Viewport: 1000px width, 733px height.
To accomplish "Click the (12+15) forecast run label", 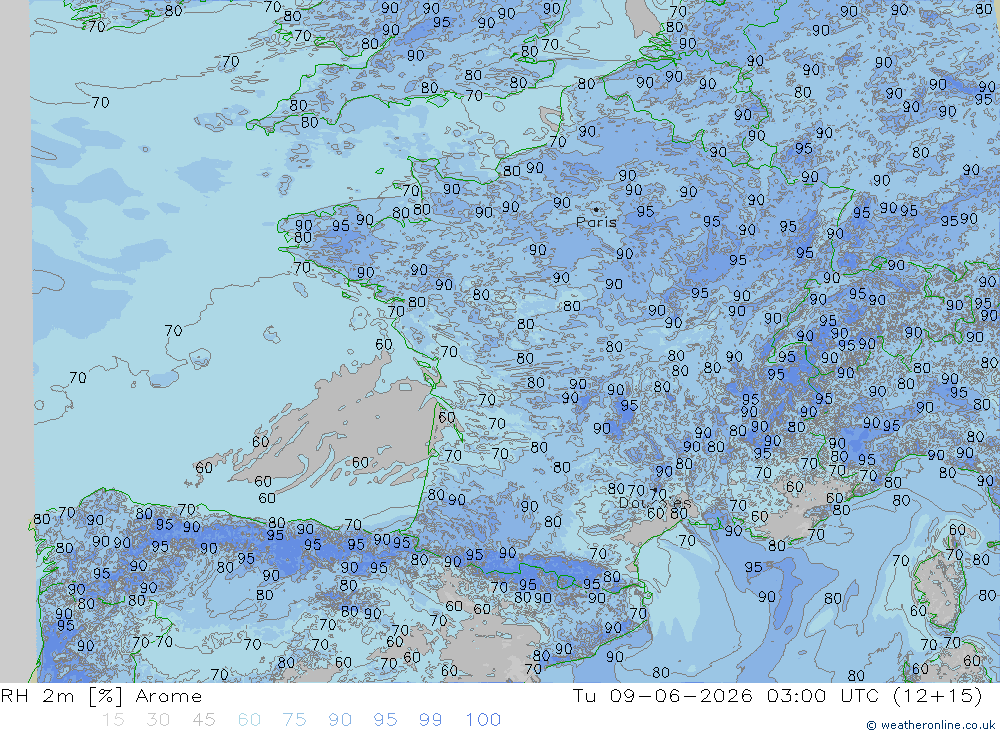I will tap(938, 695).
